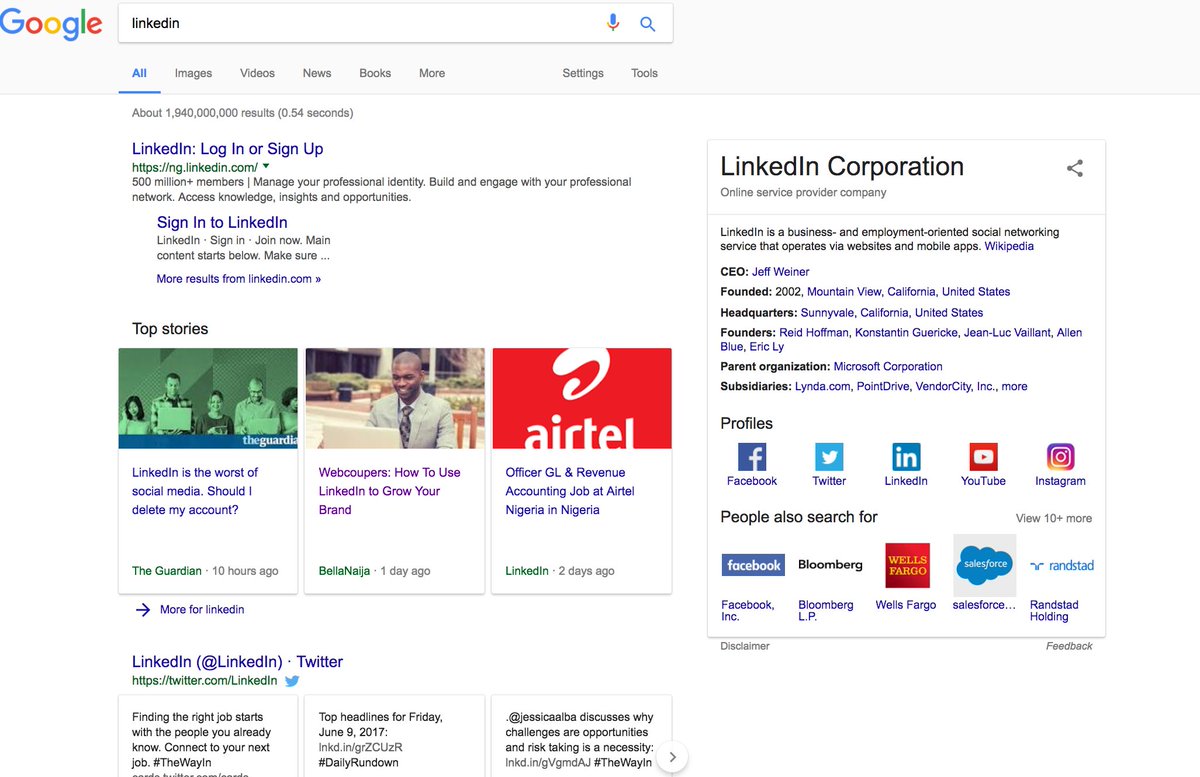
Task: Click the Facebook, Inc. logo thumbnail
Action: pyautogui.click(x=753, y=565)
